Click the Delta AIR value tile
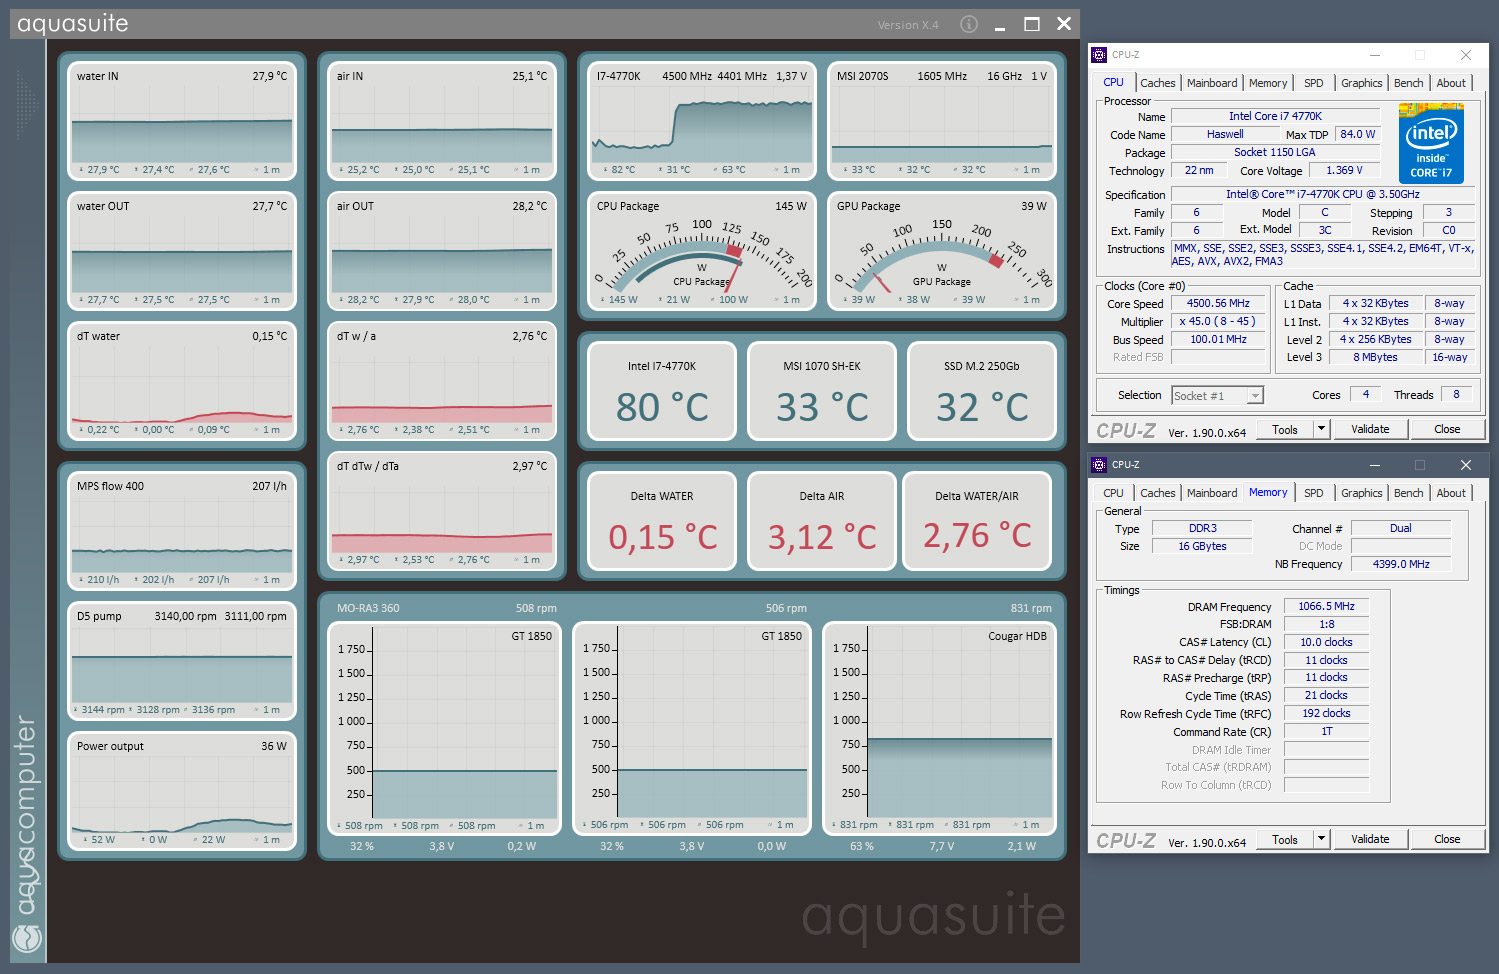 pyautogui.click(x=822, y=521)
